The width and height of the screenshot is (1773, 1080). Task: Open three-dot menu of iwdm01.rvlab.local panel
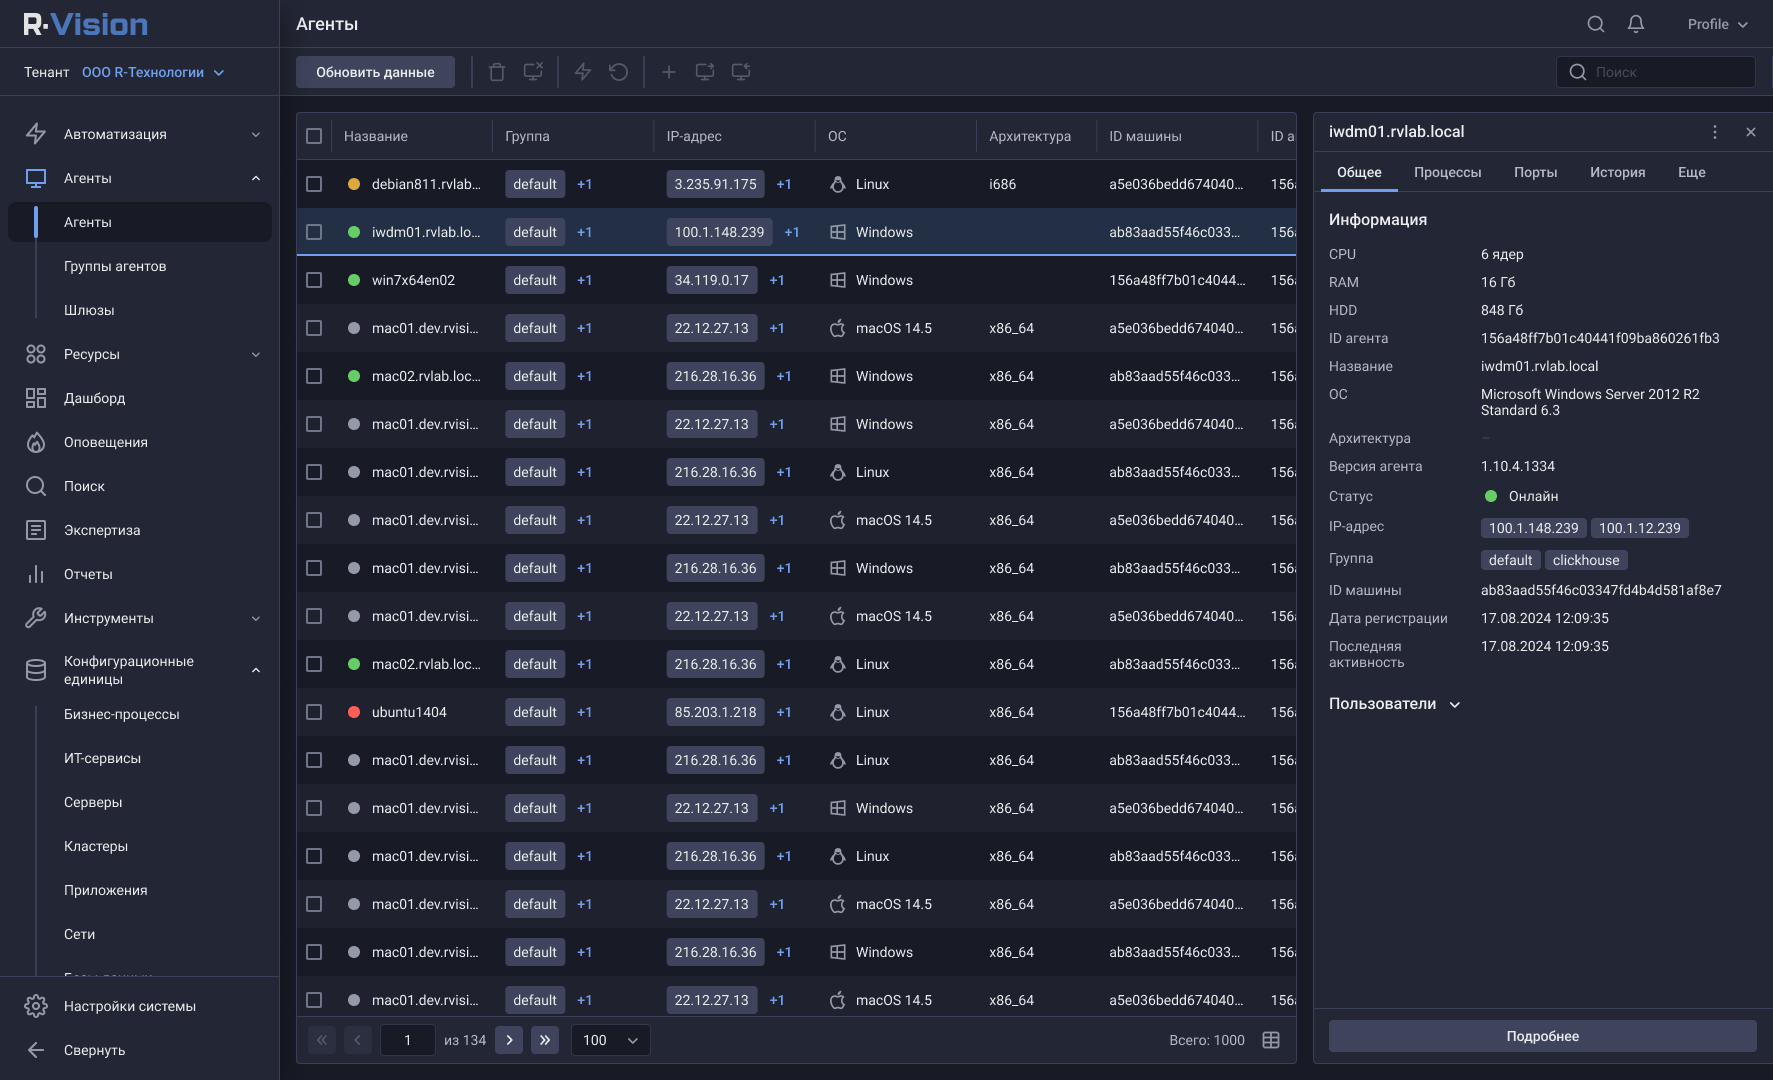pyautogui.click(x=1715, y=132)
